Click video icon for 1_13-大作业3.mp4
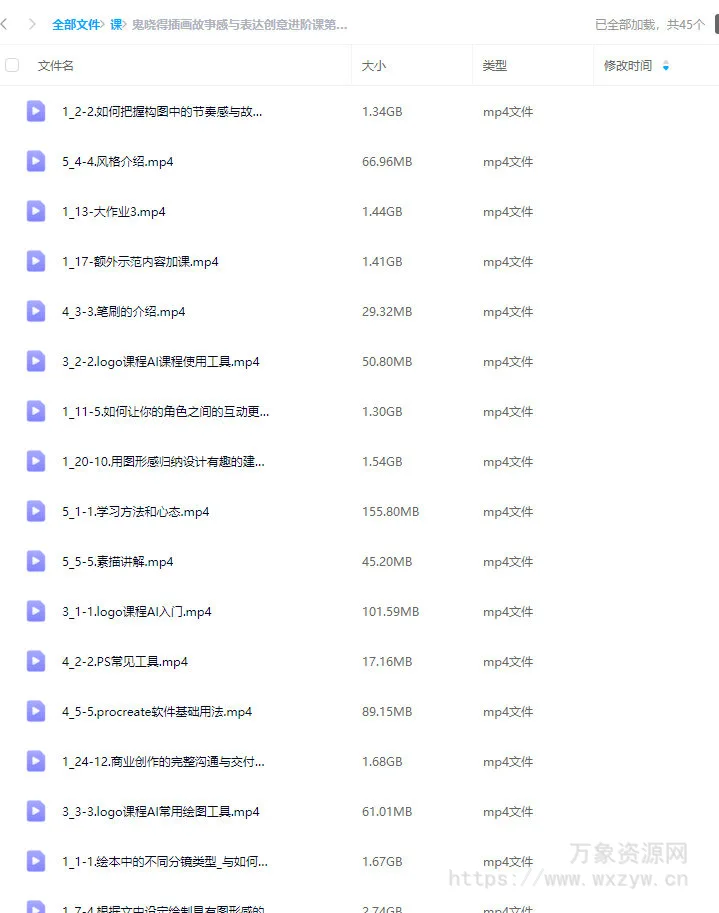 [x=36, y=211]
